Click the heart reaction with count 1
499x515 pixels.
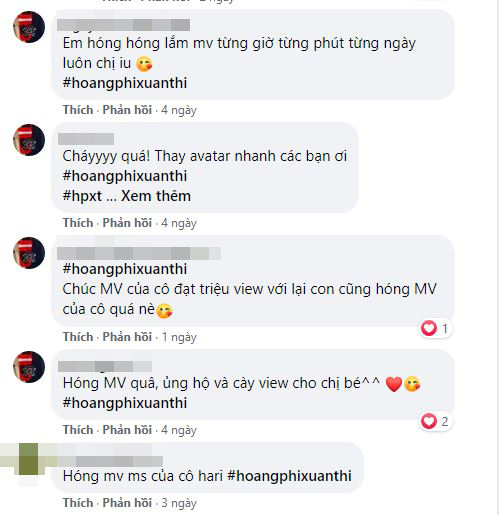(436, 329)
